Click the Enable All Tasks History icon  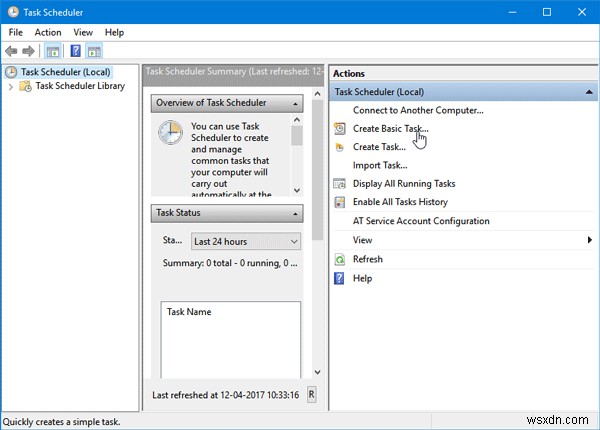point(339,202)
